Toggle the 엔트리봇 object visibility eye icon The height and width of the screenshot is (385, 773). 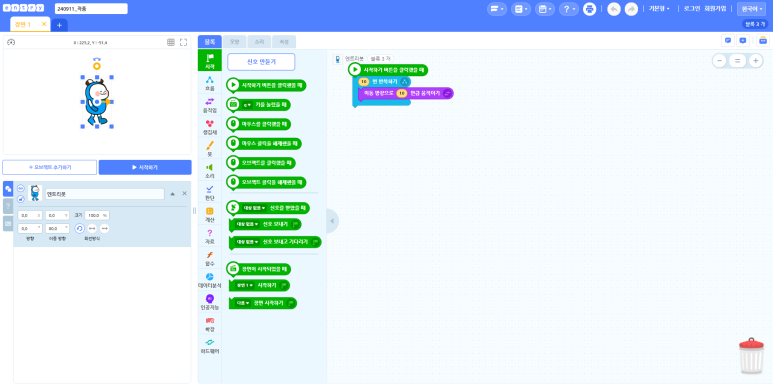click(21, 188)
